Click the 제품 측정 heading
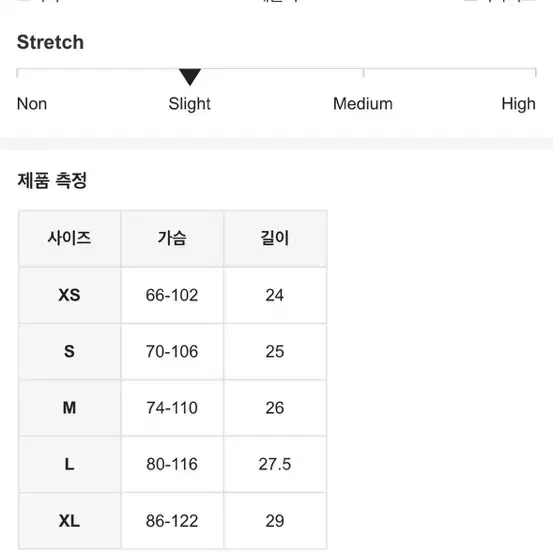The width and height of the screenshot is (553, 553). click(52, 181)
